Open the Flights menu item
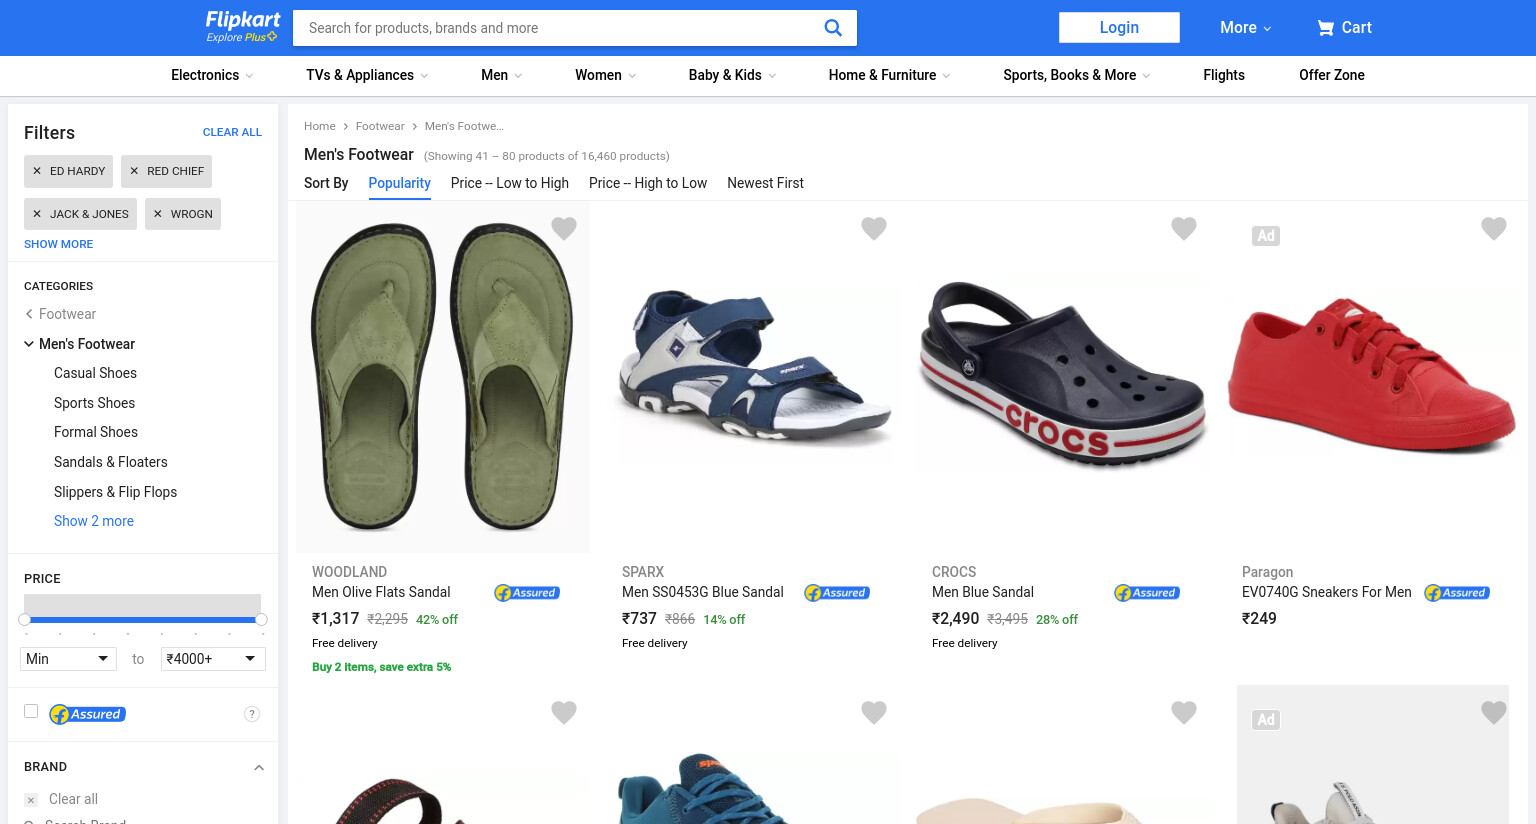The image size is (1536, 824). (1224, 75)
